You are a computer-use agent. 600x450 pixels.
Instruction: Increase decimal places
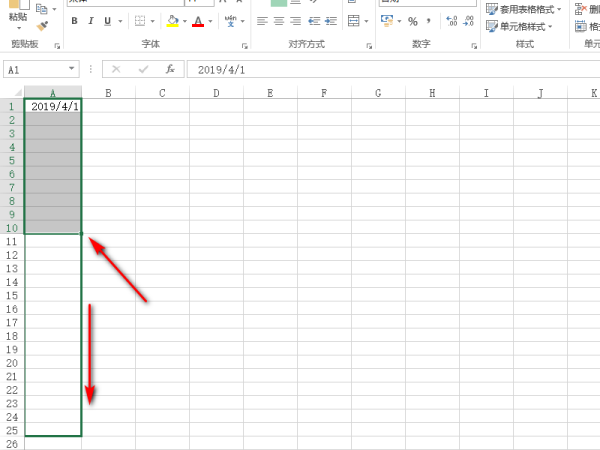tap(452, 21)
